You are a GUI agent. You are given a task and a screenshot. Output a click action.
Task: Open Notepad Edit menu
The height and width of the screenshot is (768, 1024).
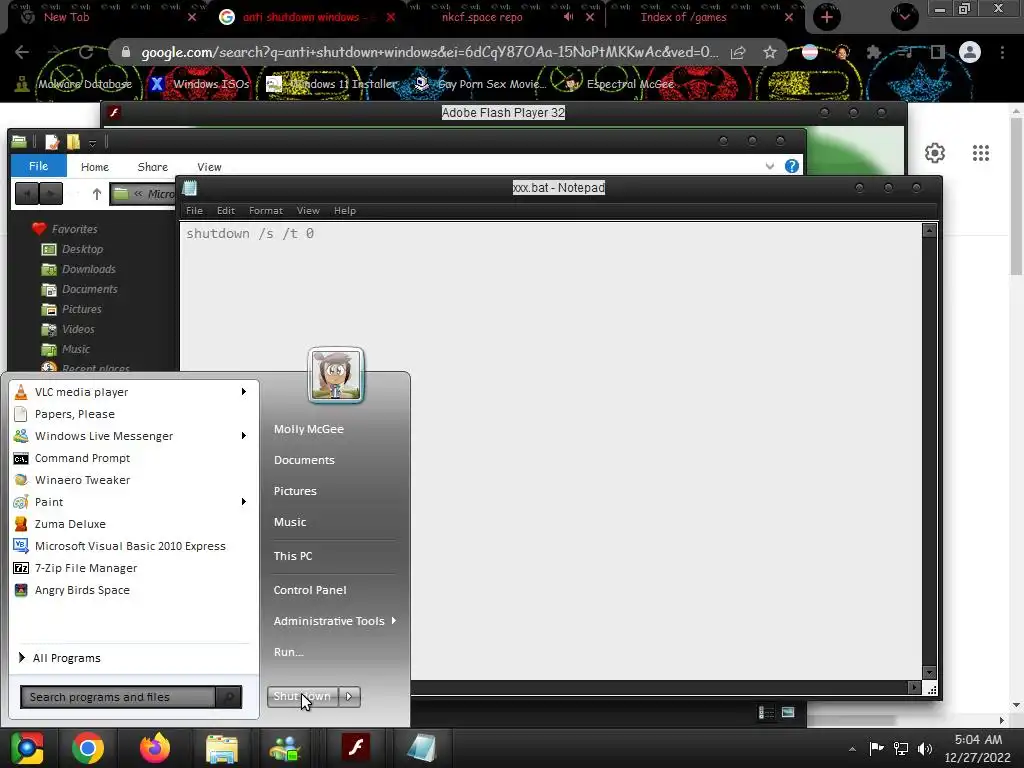tap(226, 210)
